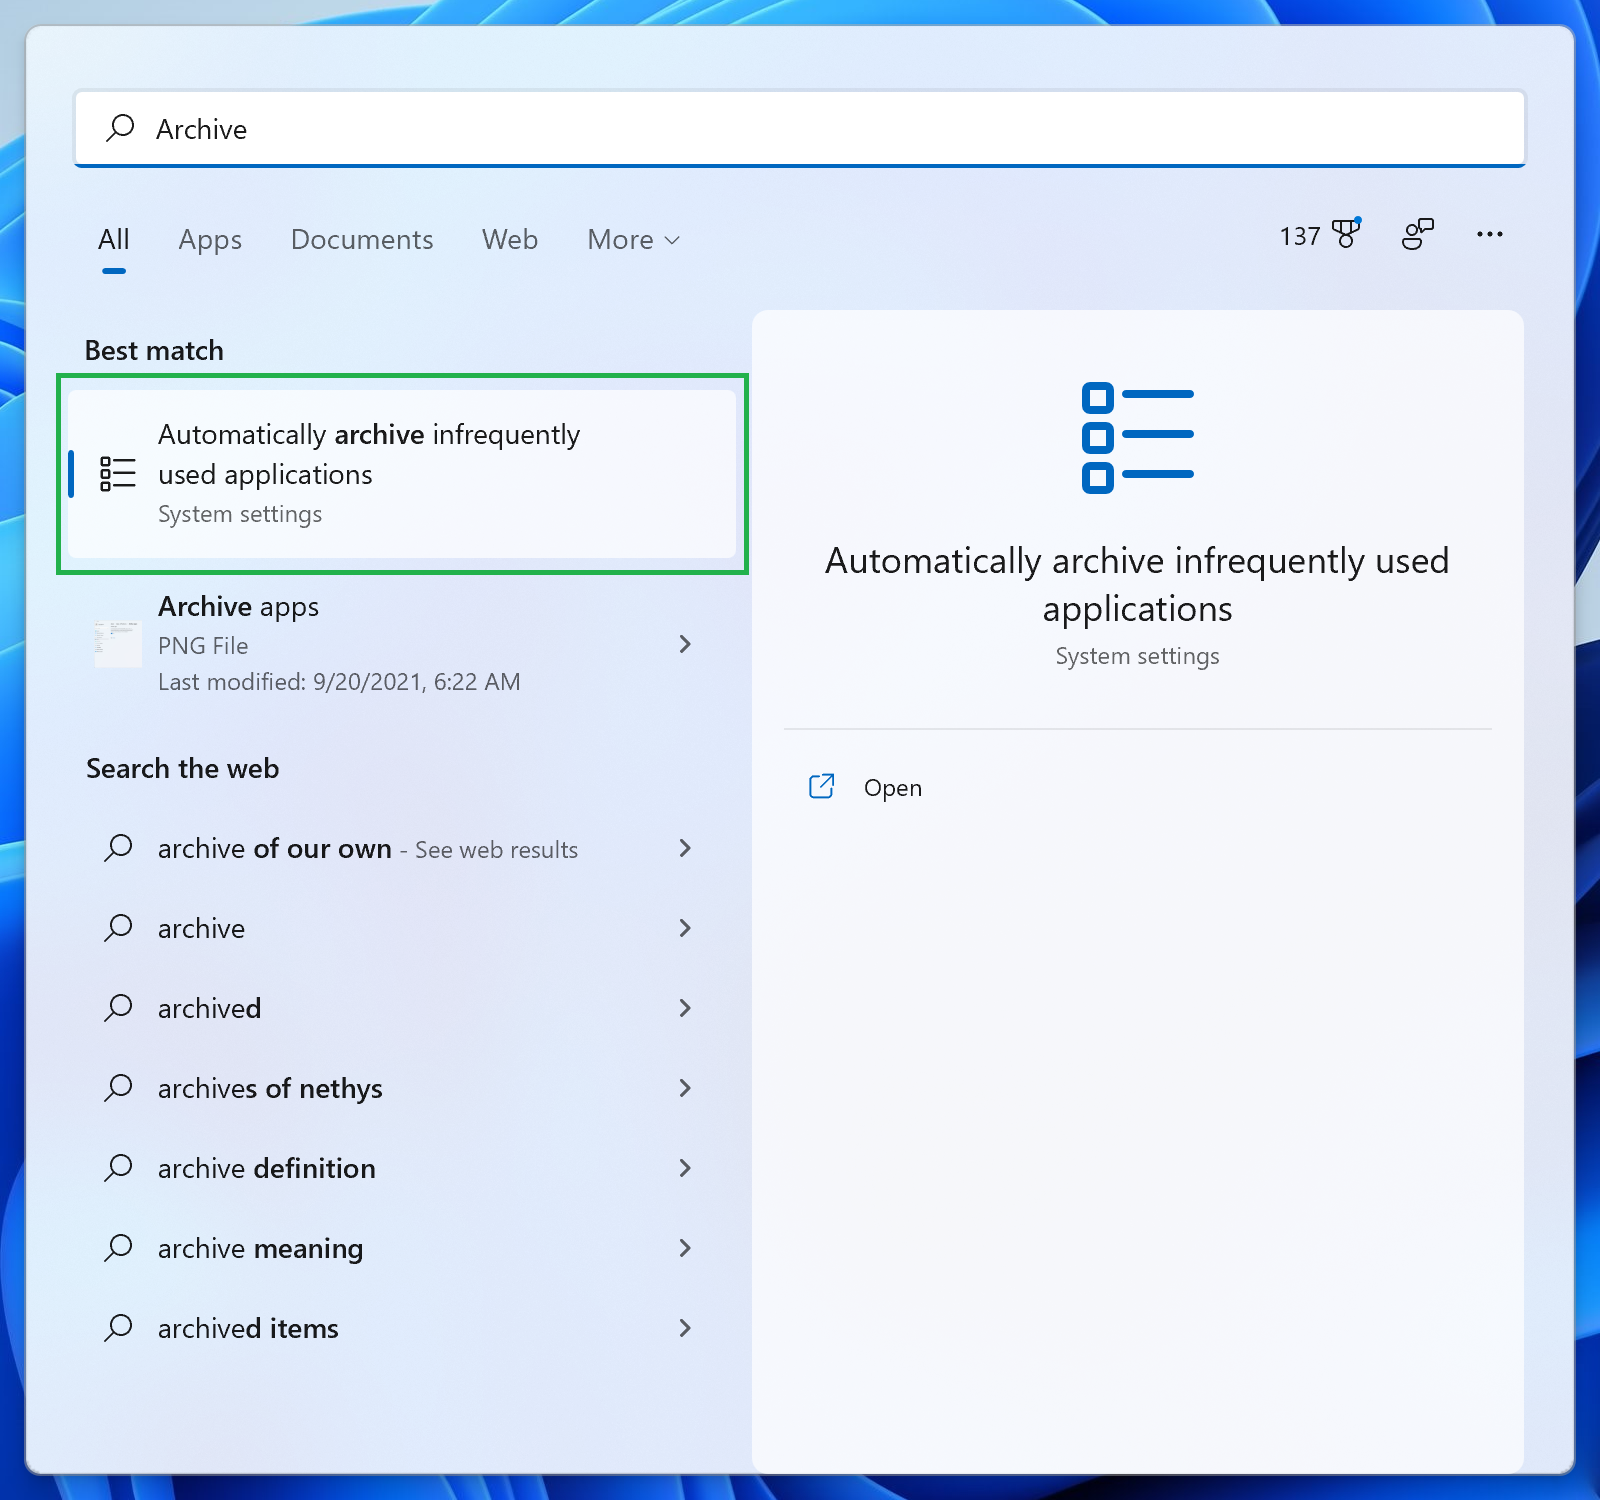This screenshot has width=1600, height=1500.
Task: Expand the 'archive' web suggestion arrow
Action: coord(685,928)
